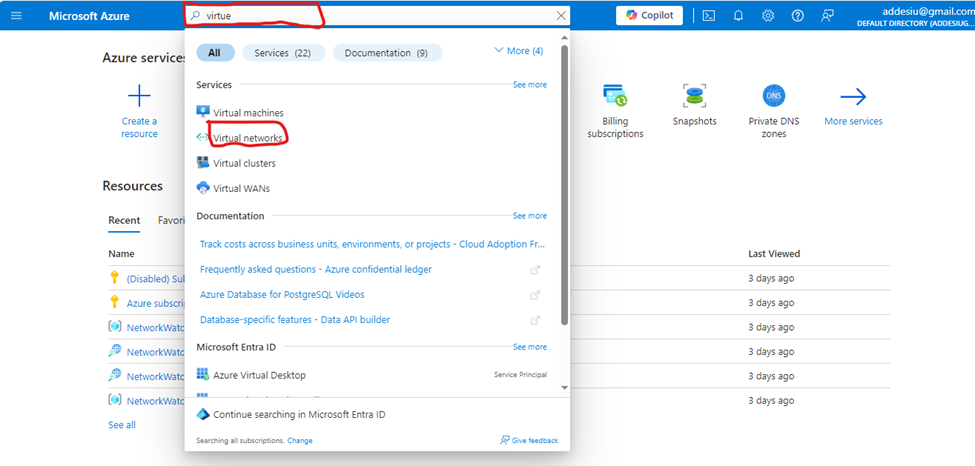Click external link icon beside PostgreSQL Videos
Screen dimensions: 975x466
click(535, 295)
